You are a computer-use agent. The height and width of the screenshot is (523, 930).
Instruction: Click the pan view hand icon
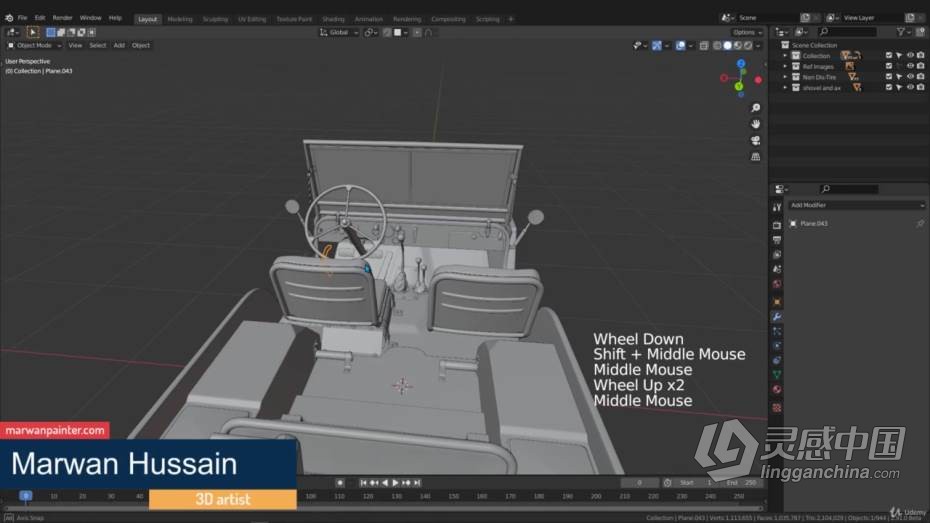click(x=756, y=124)
